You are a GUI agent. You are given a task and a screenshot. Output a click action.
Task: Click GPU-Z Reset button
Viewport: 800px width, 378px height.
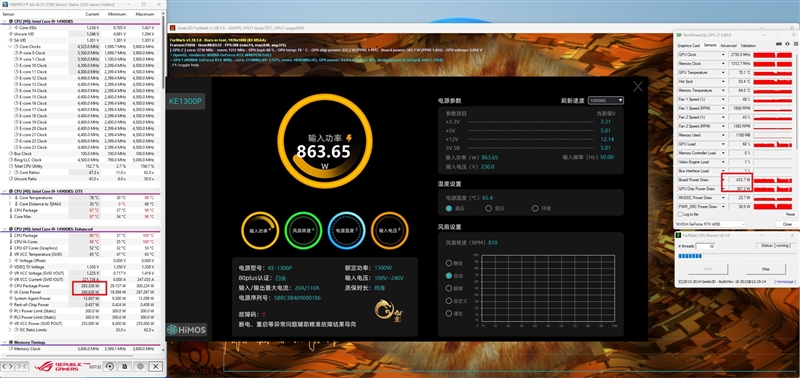click(789, 214)
